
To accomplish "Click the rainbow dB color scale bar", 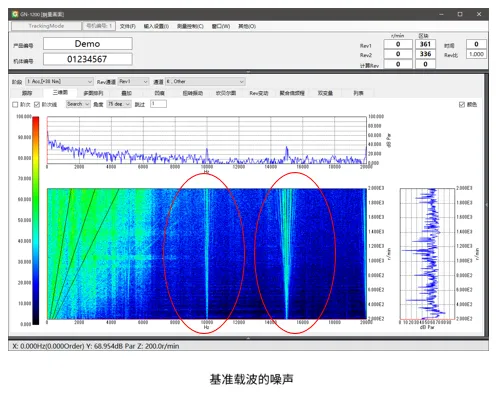I will 36,220.
